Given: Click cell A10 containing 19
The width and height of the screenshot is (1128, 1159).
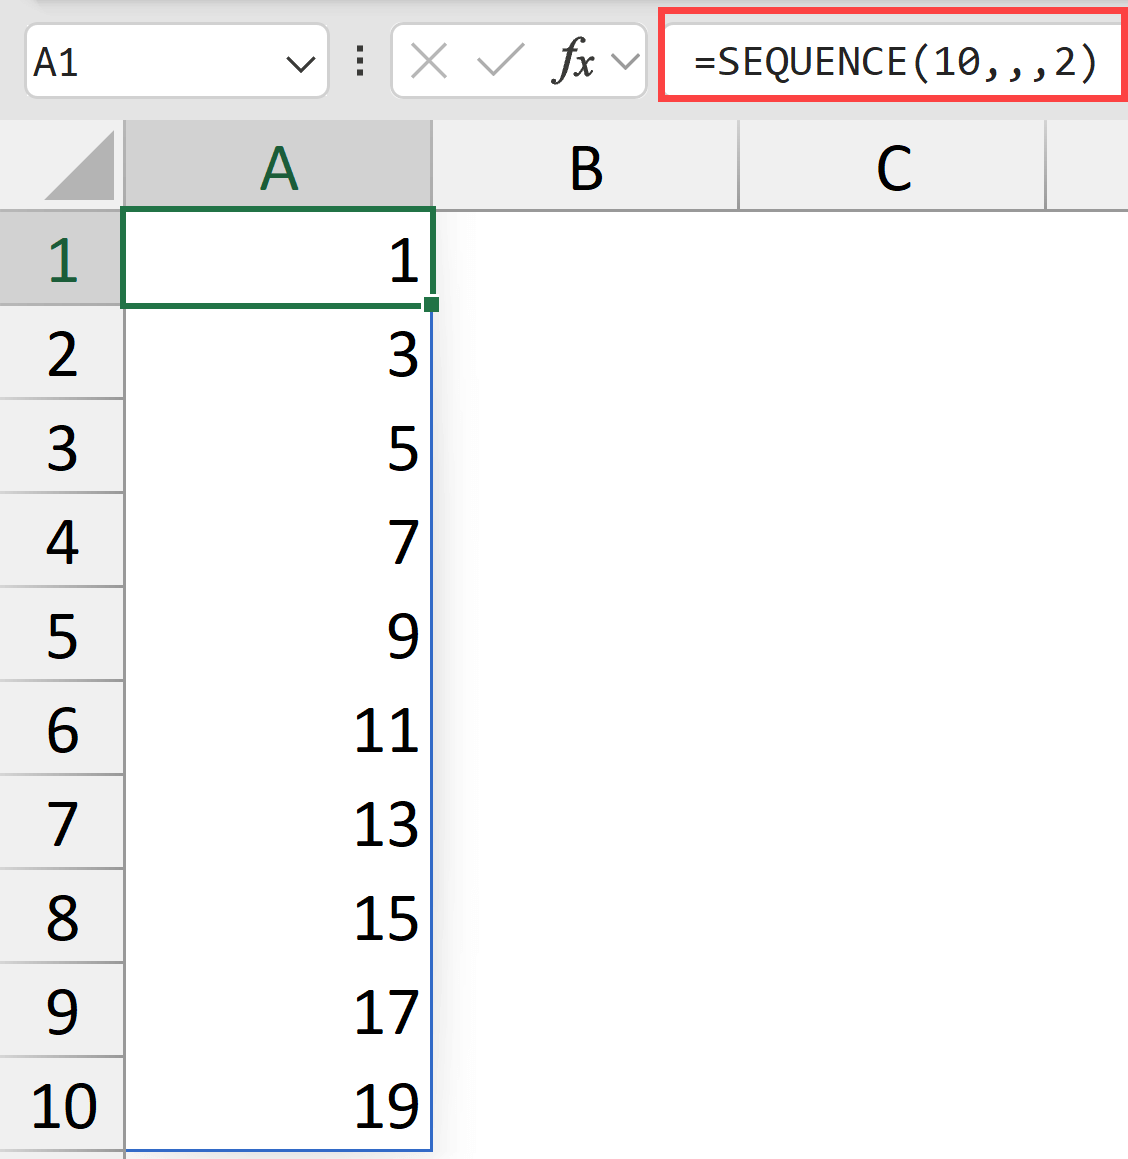Looking at the screenshot, I should coord(278,1104).
